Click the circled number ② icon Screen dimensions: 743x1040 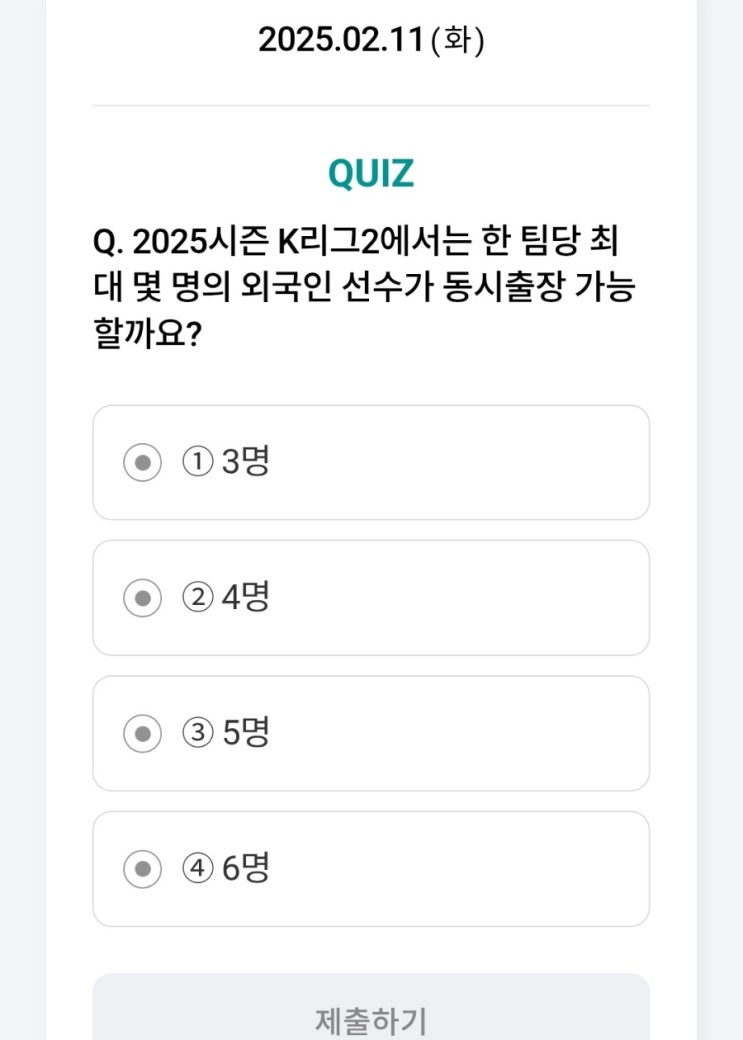pyautogui.click(x=197, y=598)
